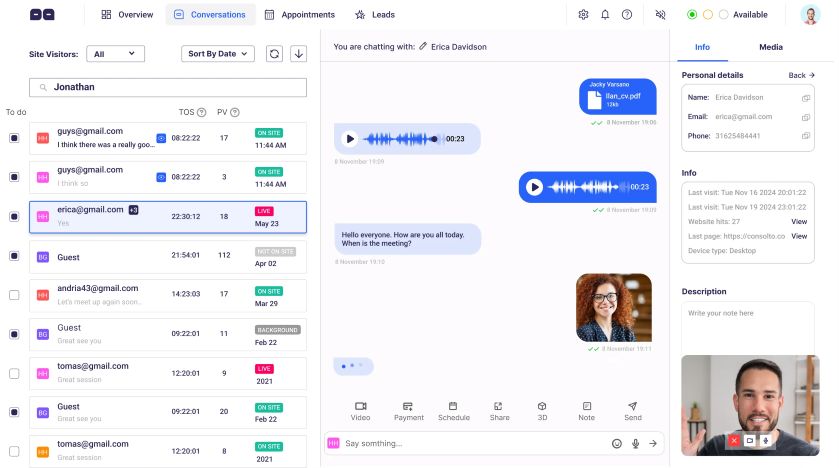Click the pencil edit name icon

[423, 46]
